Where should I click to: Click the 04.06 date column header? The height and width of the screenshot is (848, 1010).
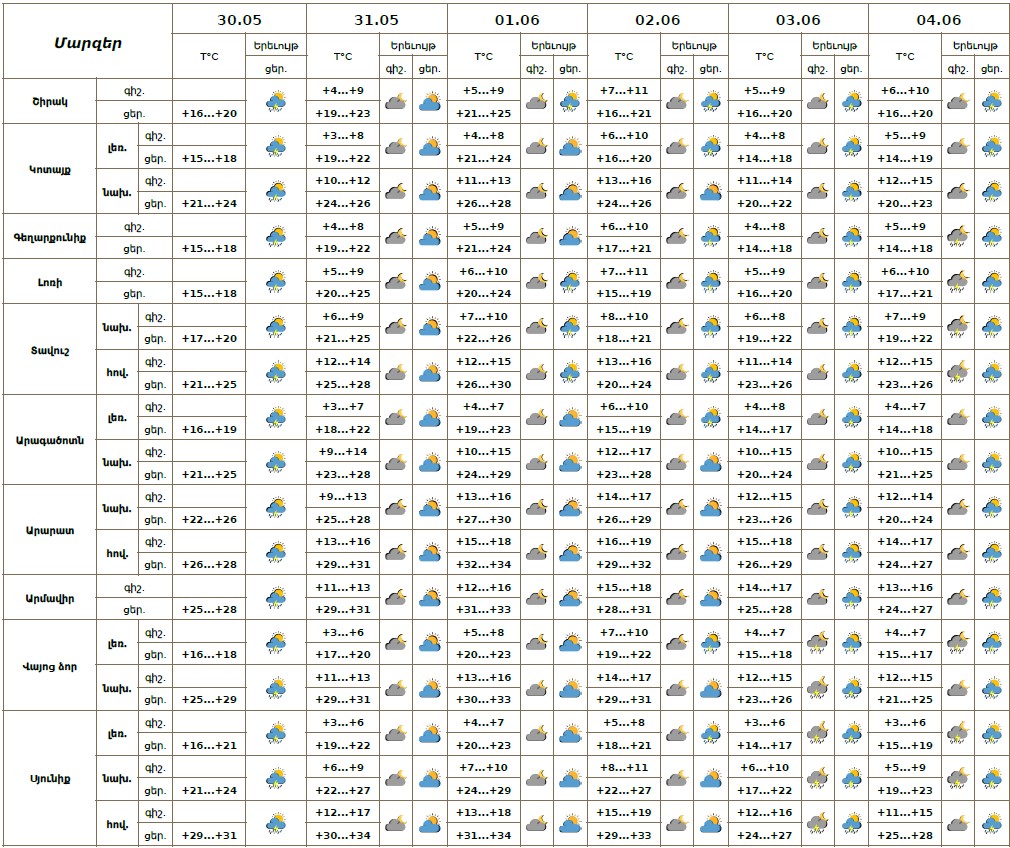pyautogui.click(x=939, y=19)
